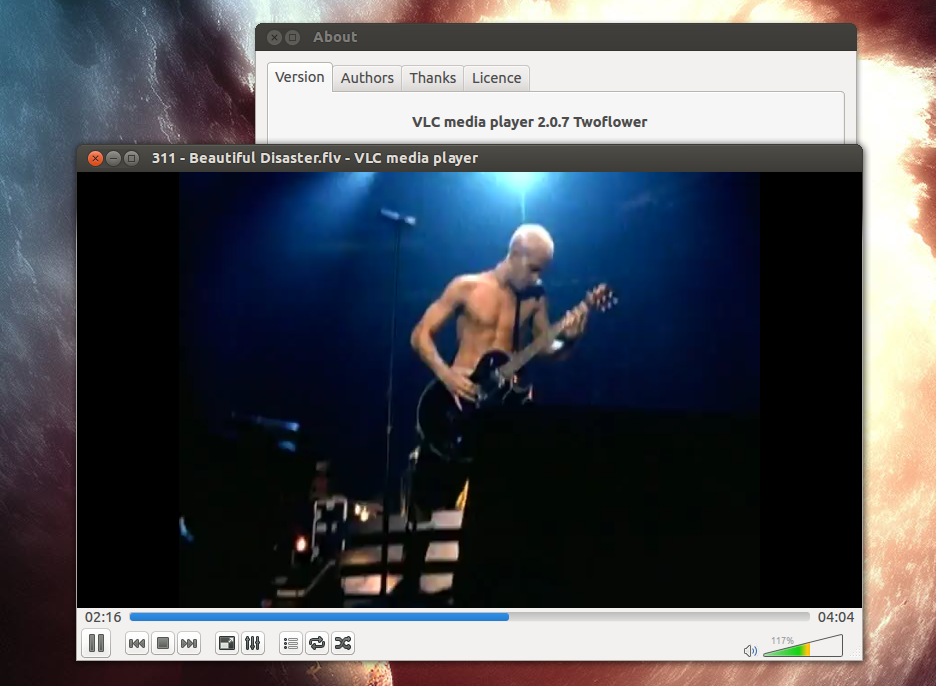Toggle fullscreen video mode
The width and height of the screenshot is (936, 686).
(x=227, y=643)
